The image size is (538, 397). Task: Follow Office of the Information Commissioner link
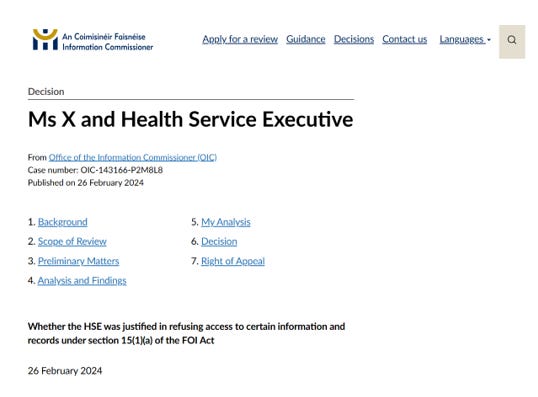pos(133,157)
